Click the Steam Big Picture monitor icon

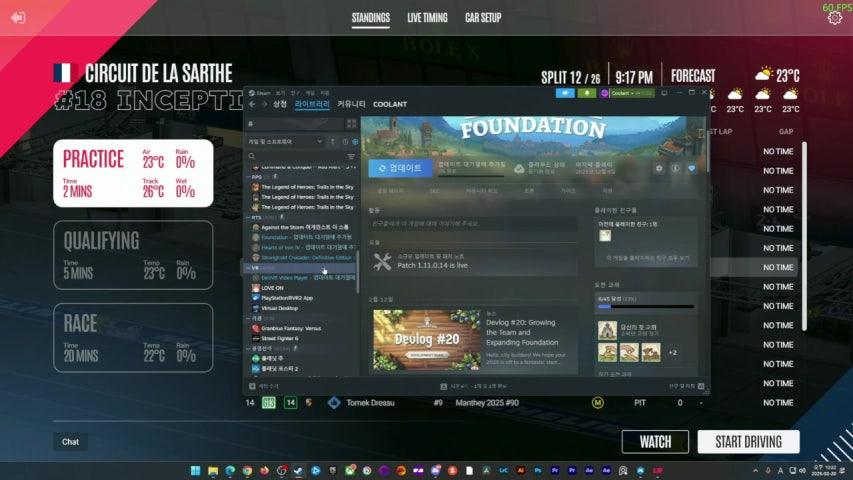click(x=664, y=93)
